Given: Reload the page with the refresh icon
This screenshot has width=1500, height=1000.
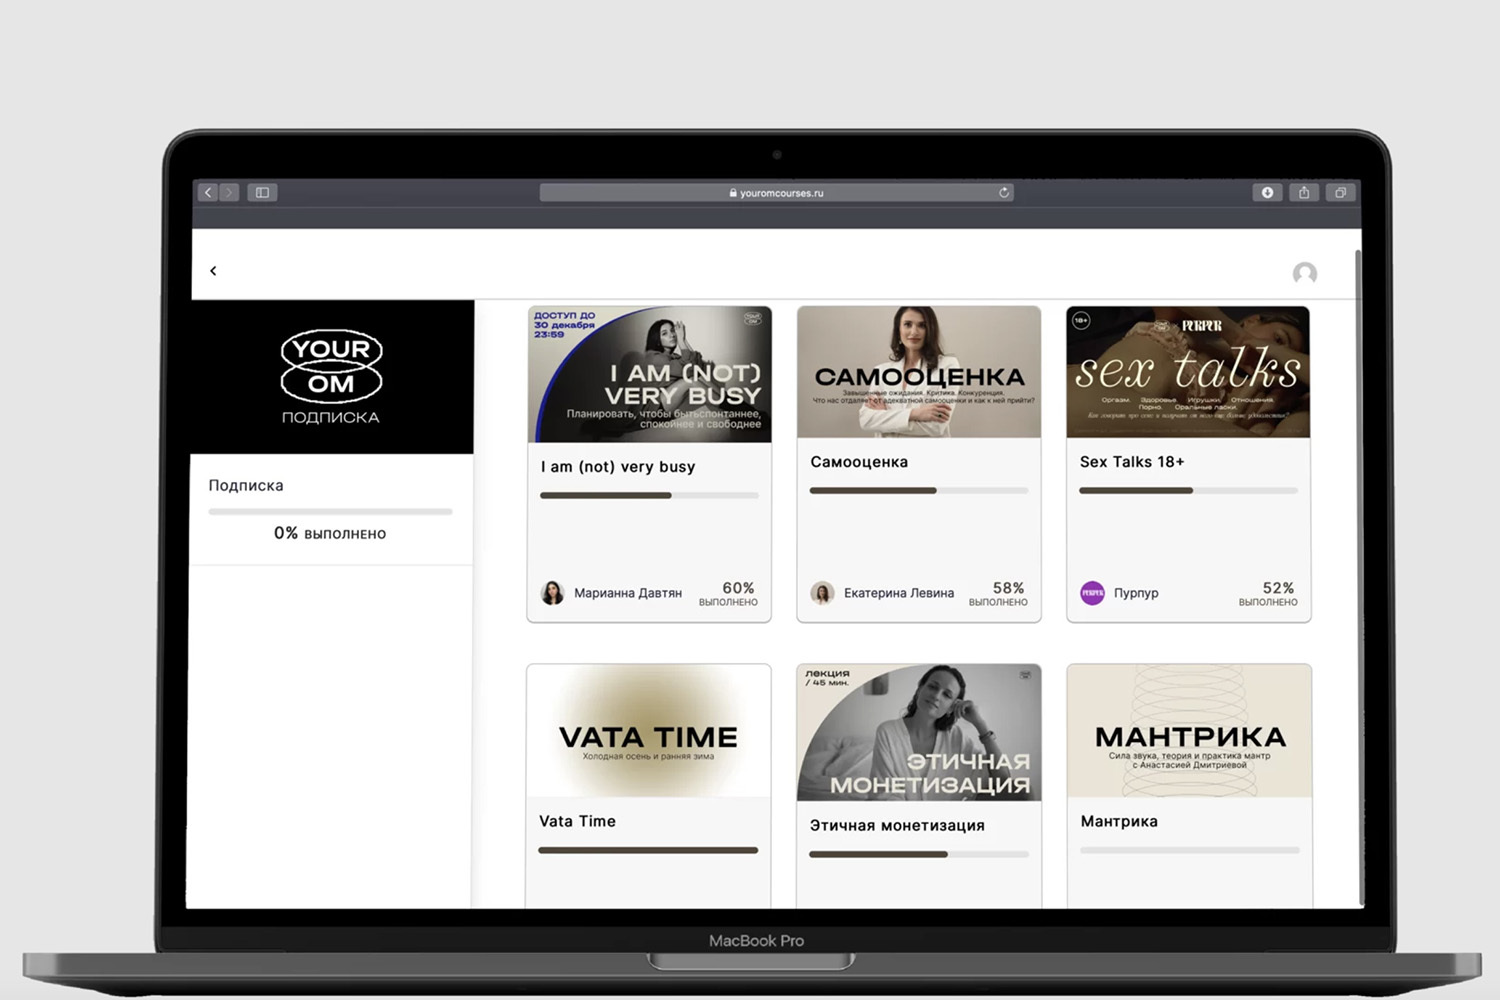Looking at the screenshot, I should pyautogui.click(x=1003, y=192).
